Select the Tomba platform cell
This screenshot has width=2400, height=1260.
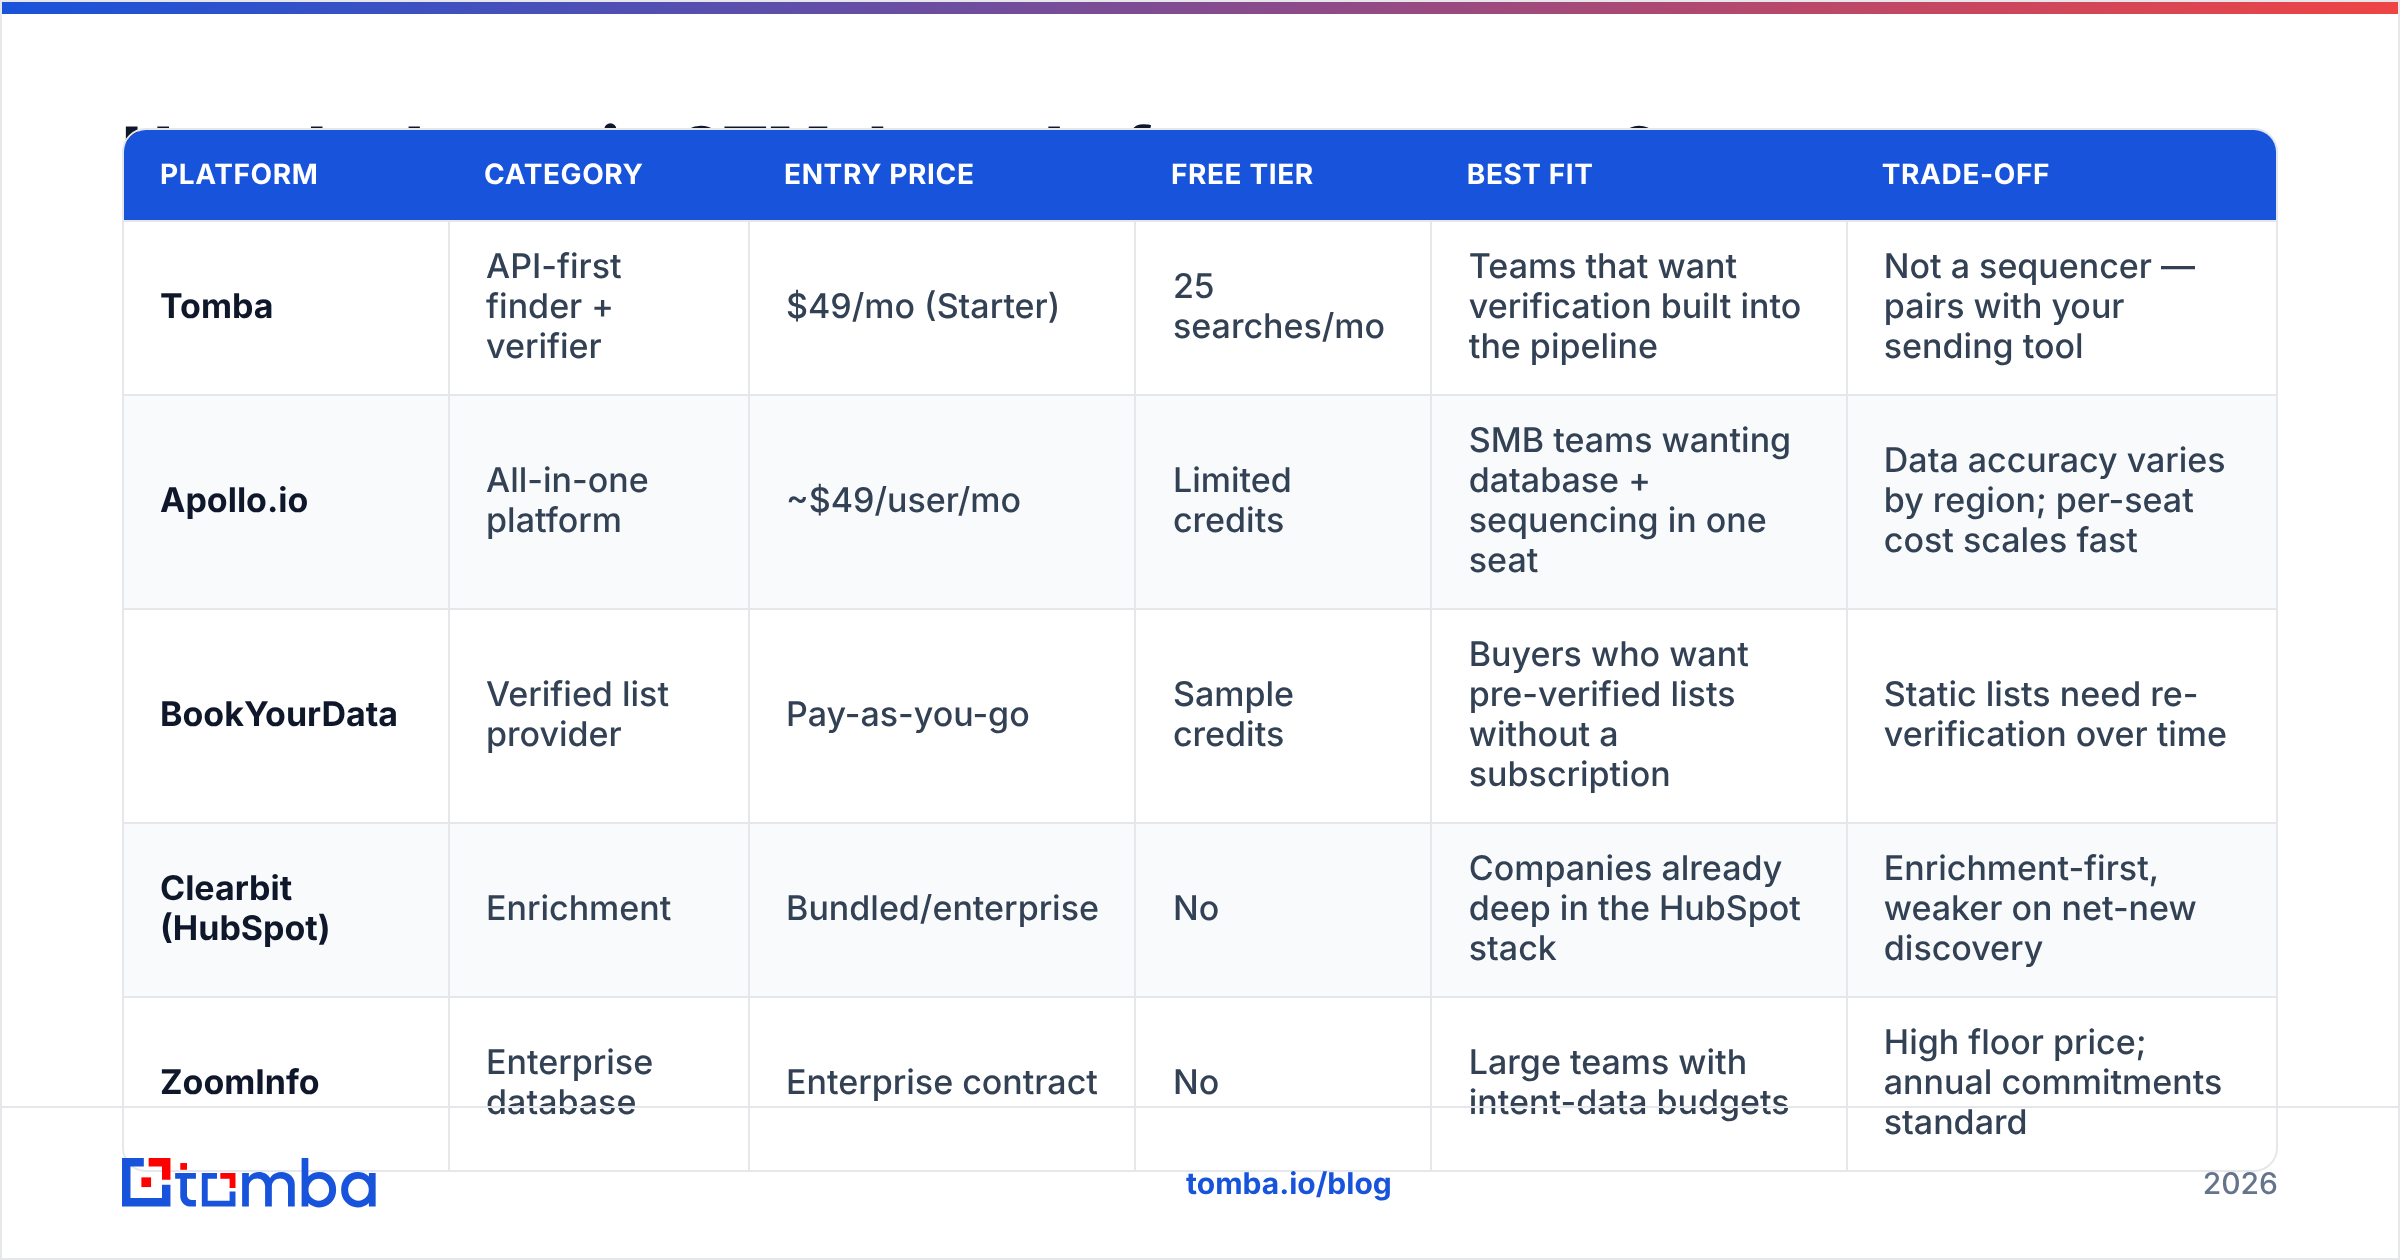coord(286,307)
